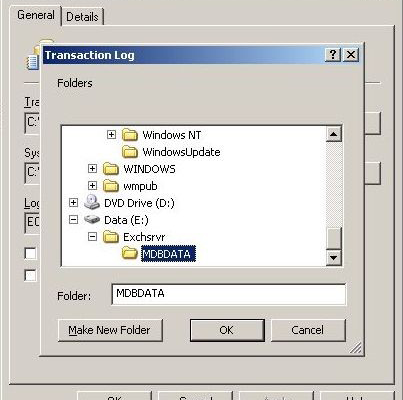Click the Windows NT folder icon
Viewport: 403px width, 400px height.
point(130,135)
